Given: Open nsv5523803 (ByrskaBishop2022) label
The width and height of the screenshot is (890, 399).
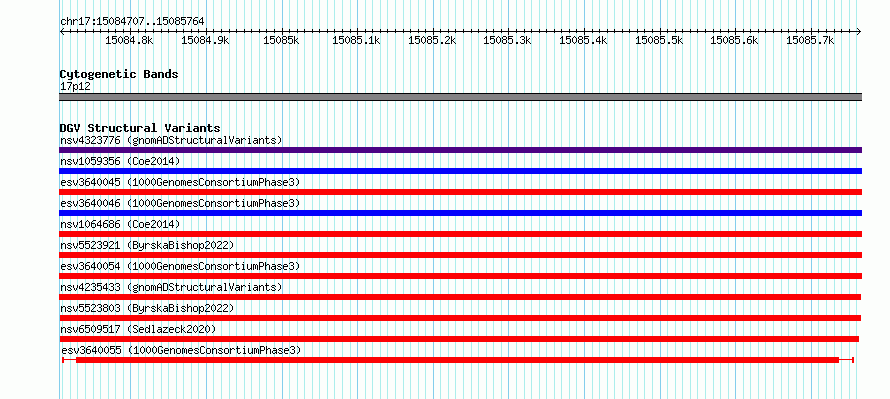Looking at the screenshot, I should coord(147,308).
